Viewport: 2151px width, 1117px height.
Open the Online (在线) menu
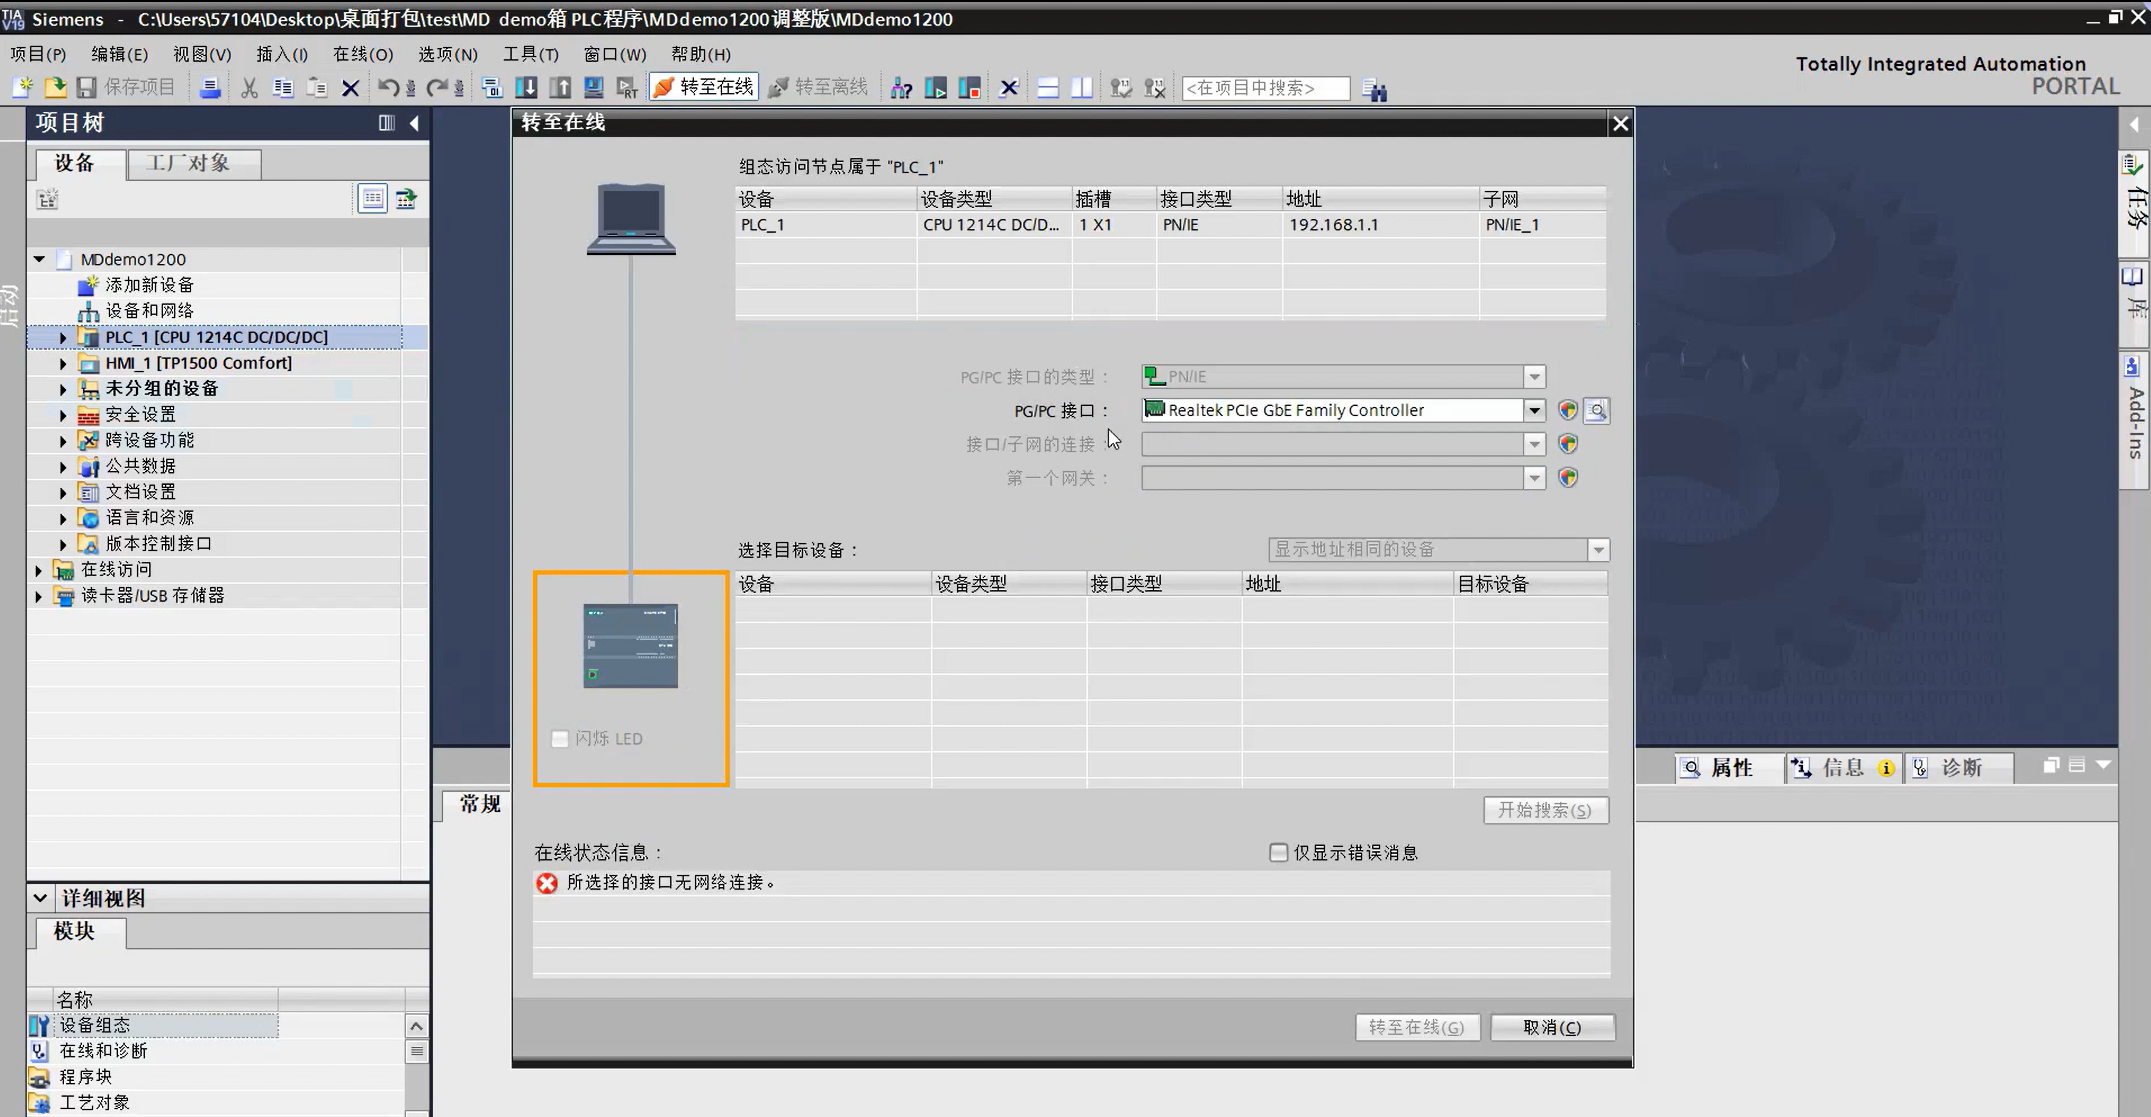(x=362, y=54)
